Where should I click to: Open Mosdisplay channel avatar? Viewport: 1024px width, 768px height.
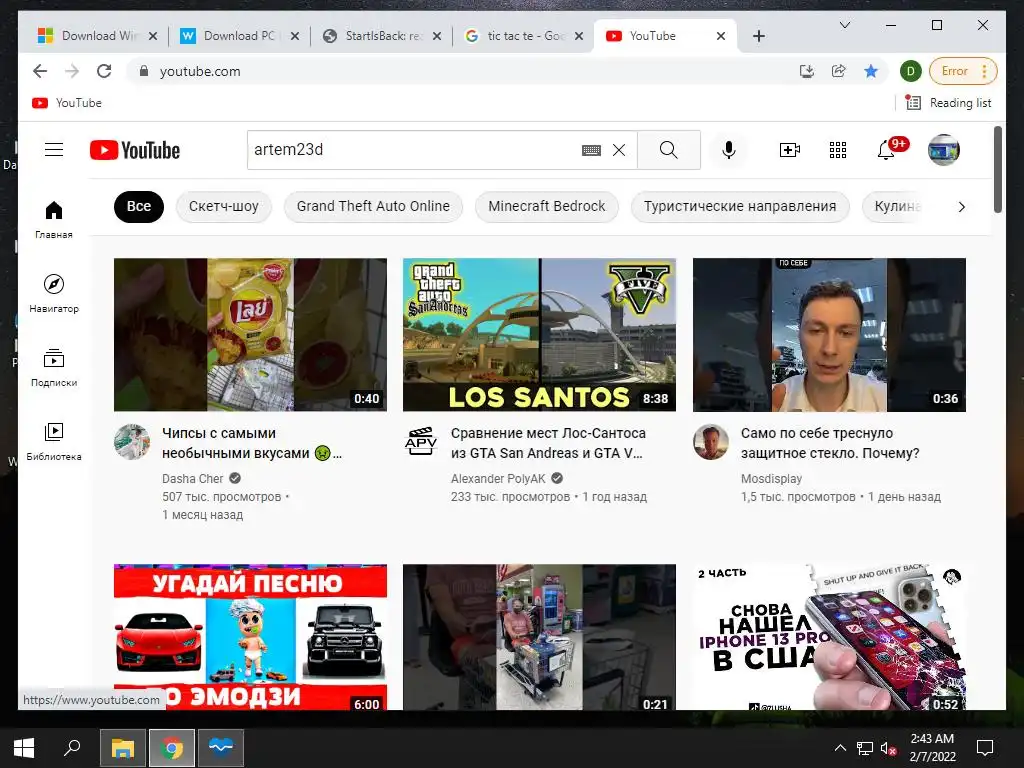point(711,442)
